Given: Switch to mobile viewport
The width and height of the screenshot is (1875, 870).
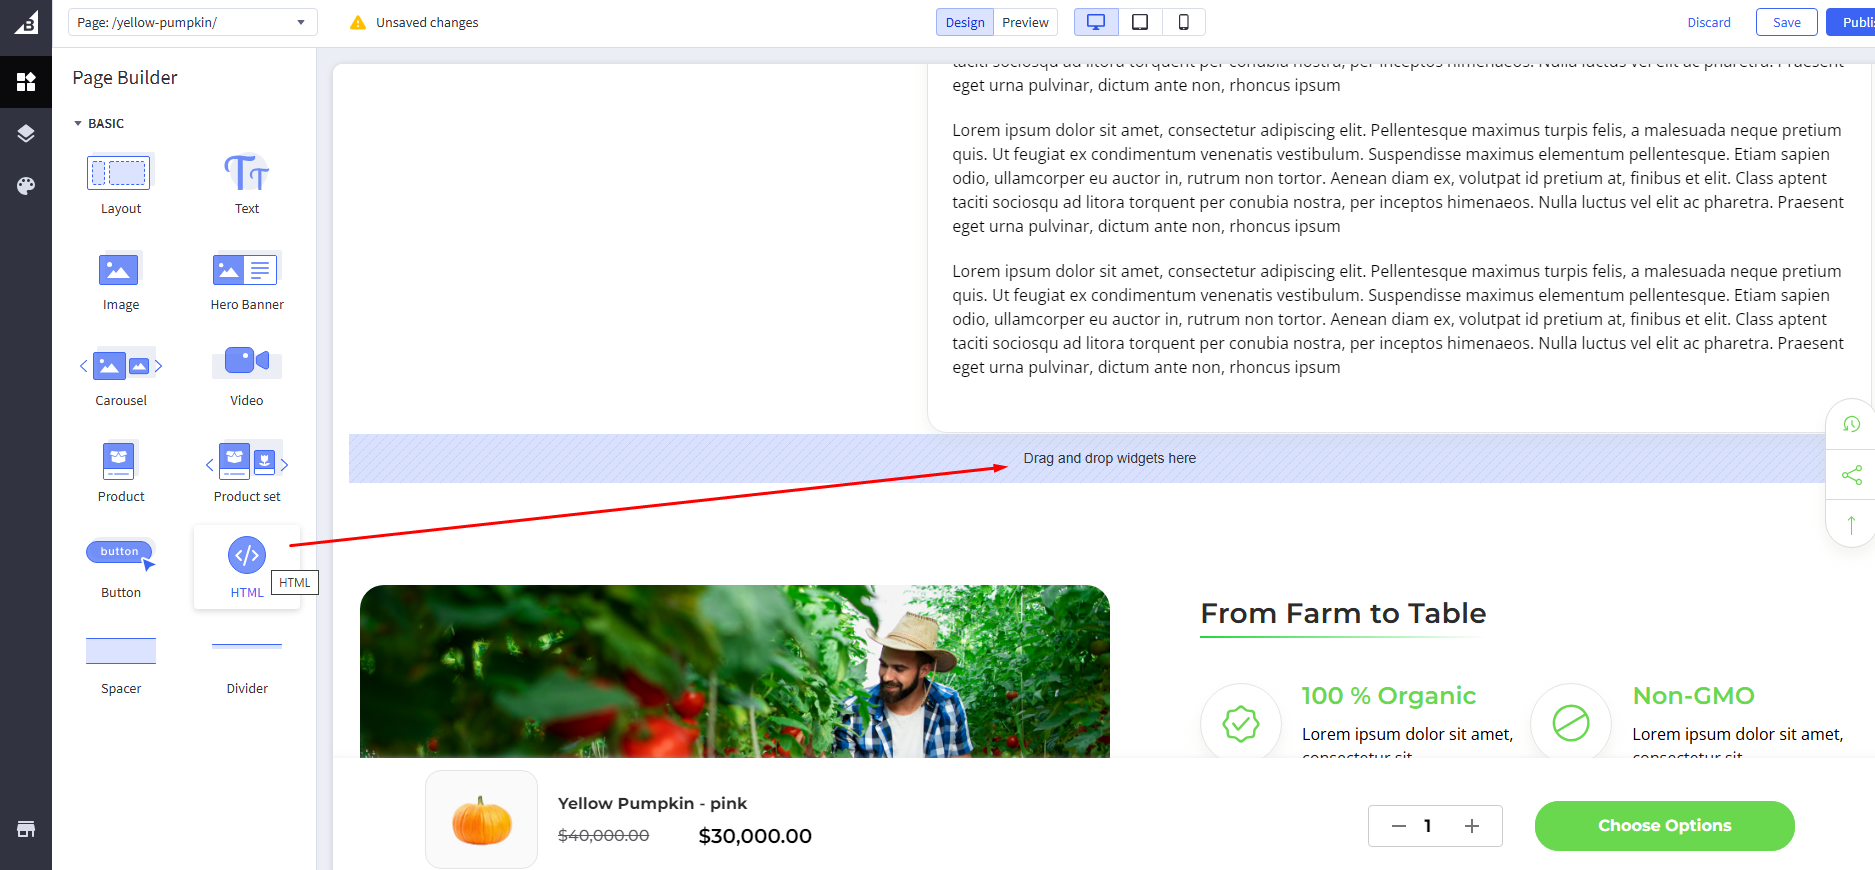Looking at the screenshot, I should (1184, 22).
